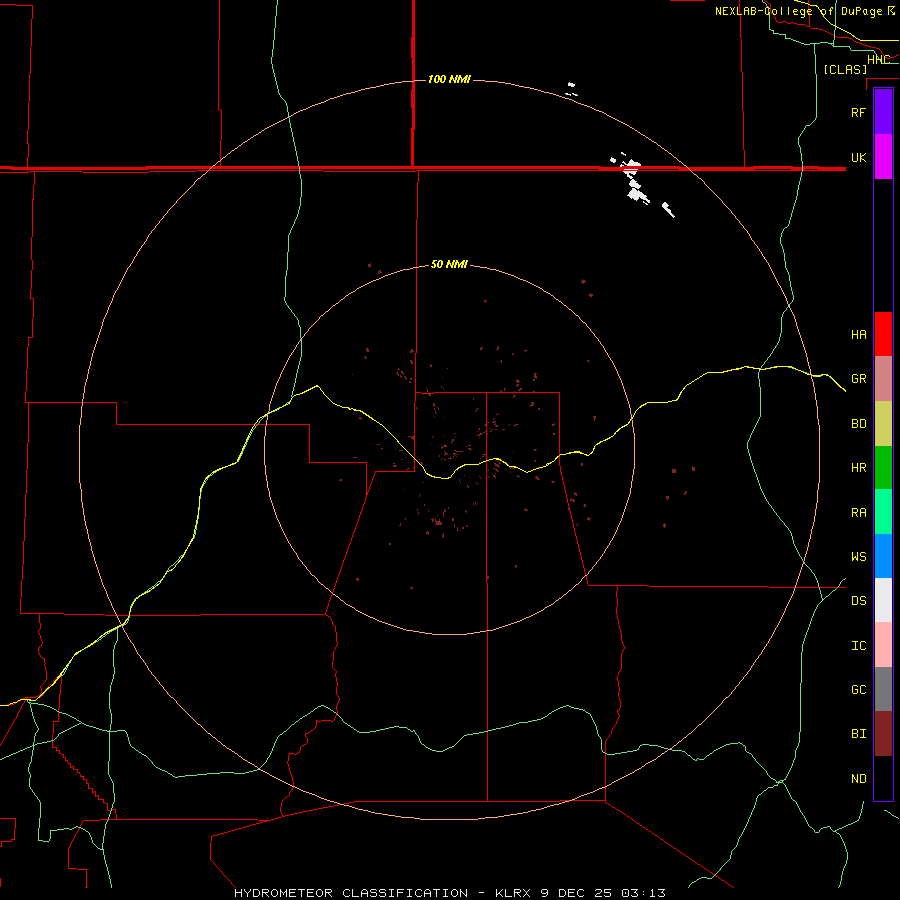
Task: Click the HHC product code label
Action: tap(878, 60)
